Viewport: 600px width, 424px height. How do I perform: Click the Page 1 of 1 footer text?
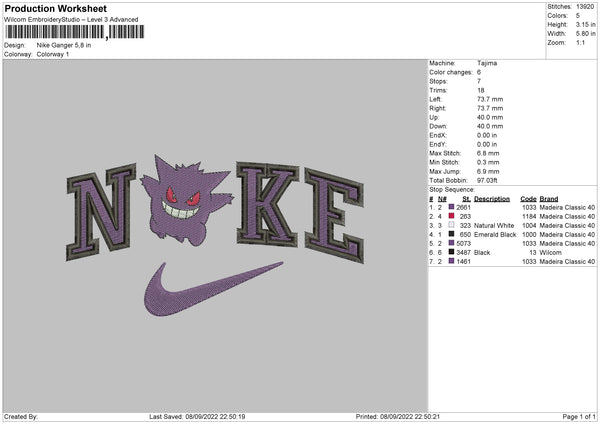coord(579,416)
